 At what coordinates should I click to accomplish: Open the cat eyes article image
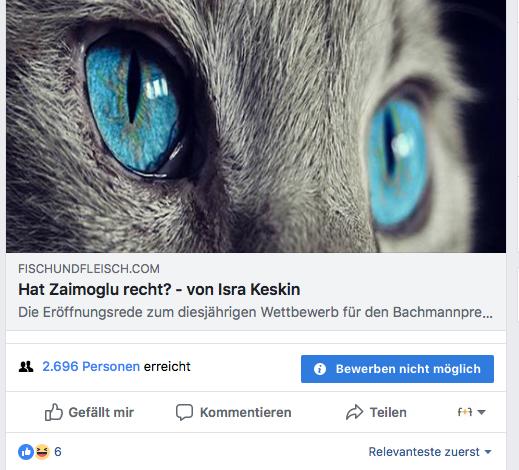pyautogui.click(x=256, y=126)
